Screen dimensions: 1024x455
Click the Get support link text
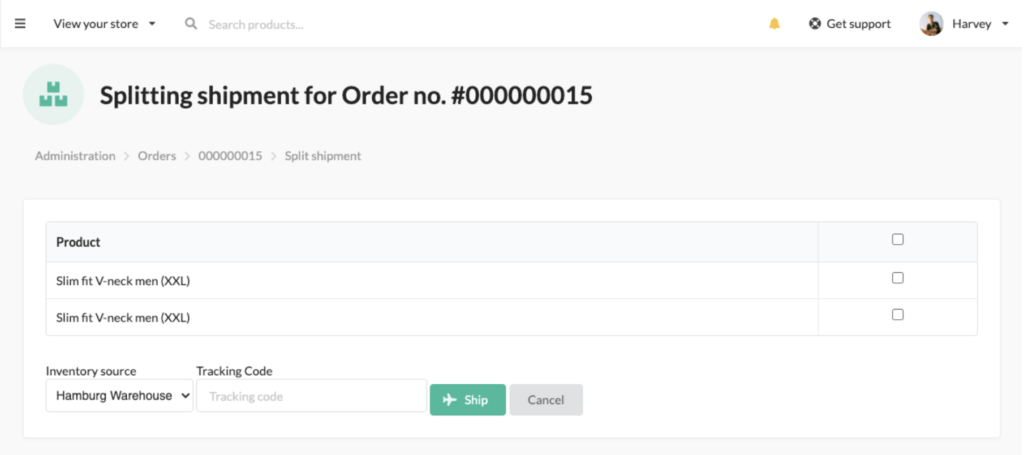859,24
